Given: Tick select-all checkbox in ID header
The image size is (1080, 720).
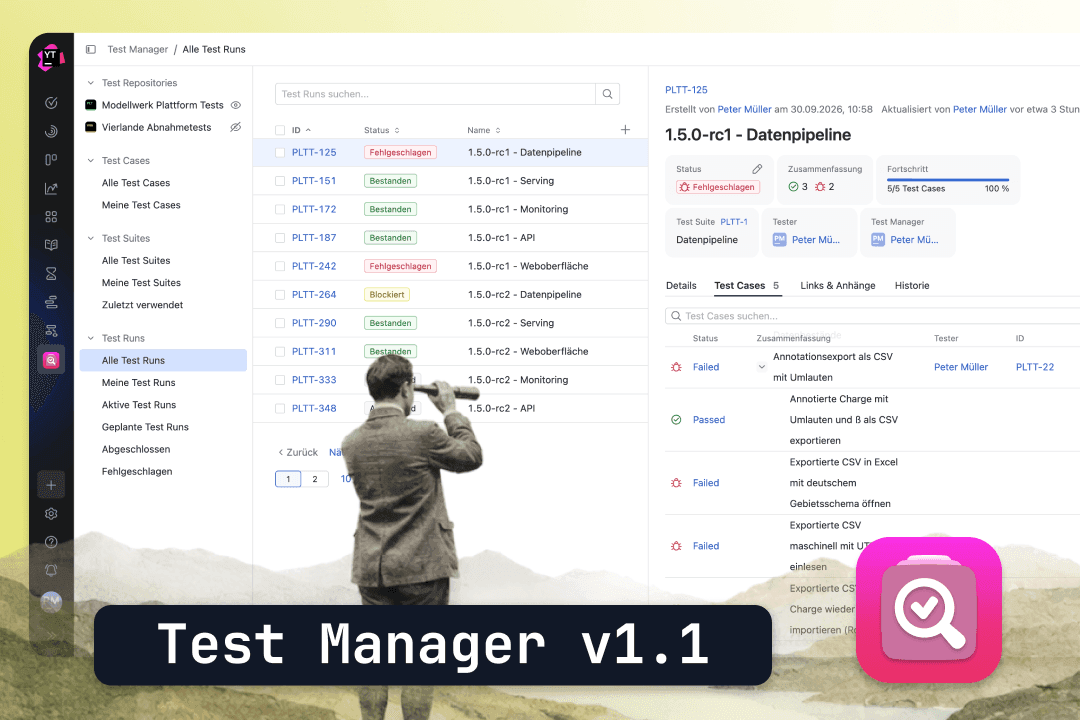Looking at the screenshot, I should [280, 130].
